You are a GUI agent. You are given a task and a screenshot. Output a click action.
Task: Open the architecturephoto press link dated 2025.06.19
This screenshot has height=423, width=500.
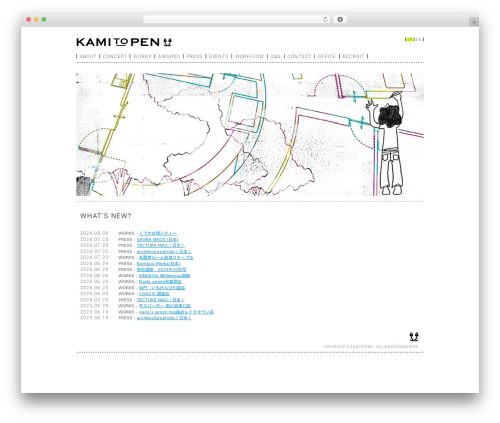[164, 318]
